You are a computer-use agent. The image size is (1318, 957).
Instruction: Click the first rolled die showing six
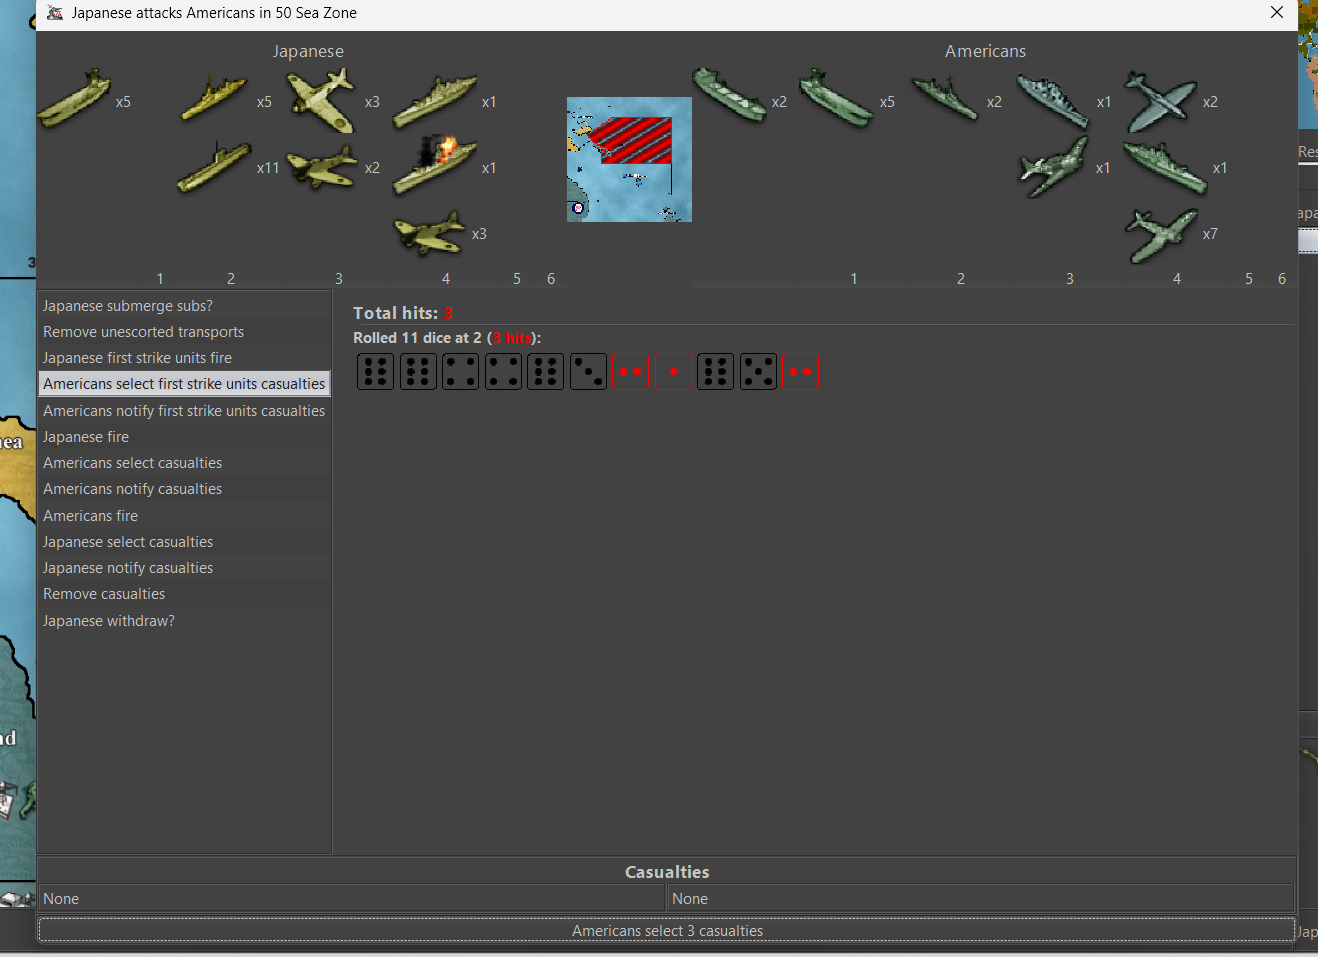pos(375,372)
